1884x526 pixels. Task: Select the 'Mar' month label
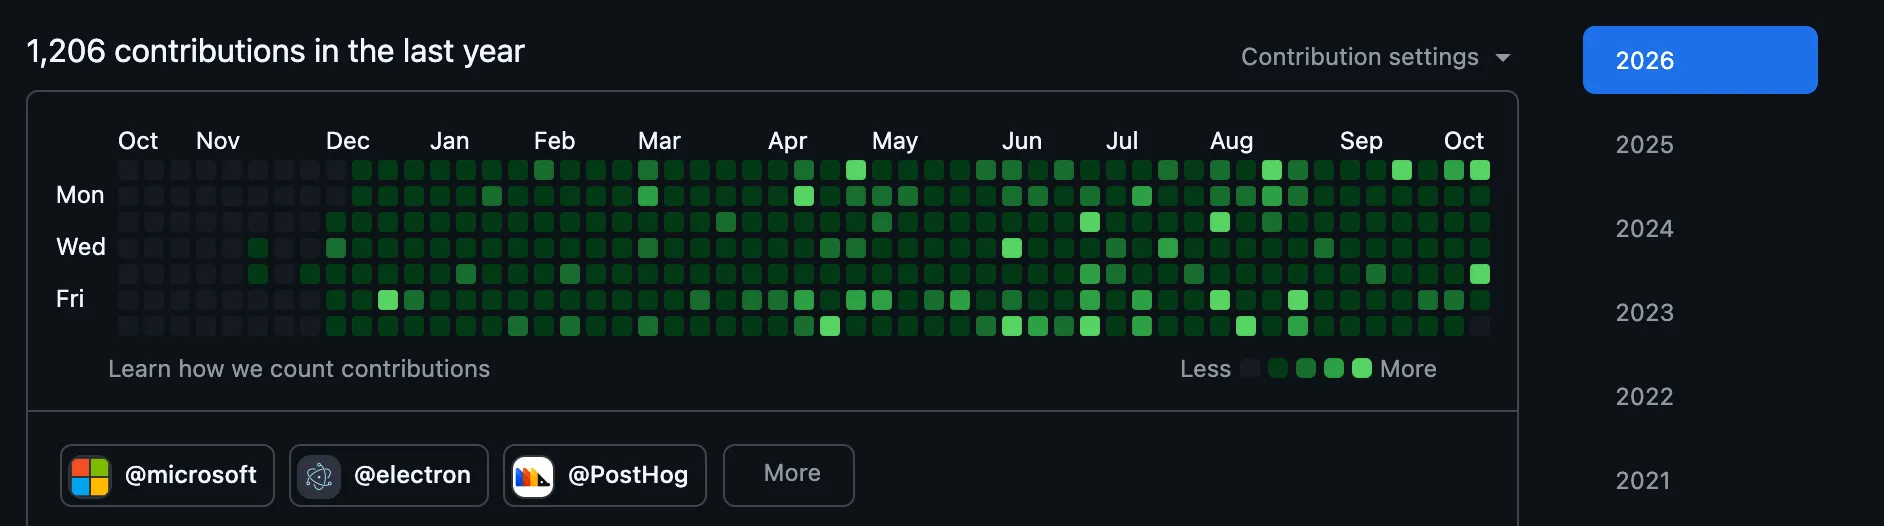tap(660, 141)
